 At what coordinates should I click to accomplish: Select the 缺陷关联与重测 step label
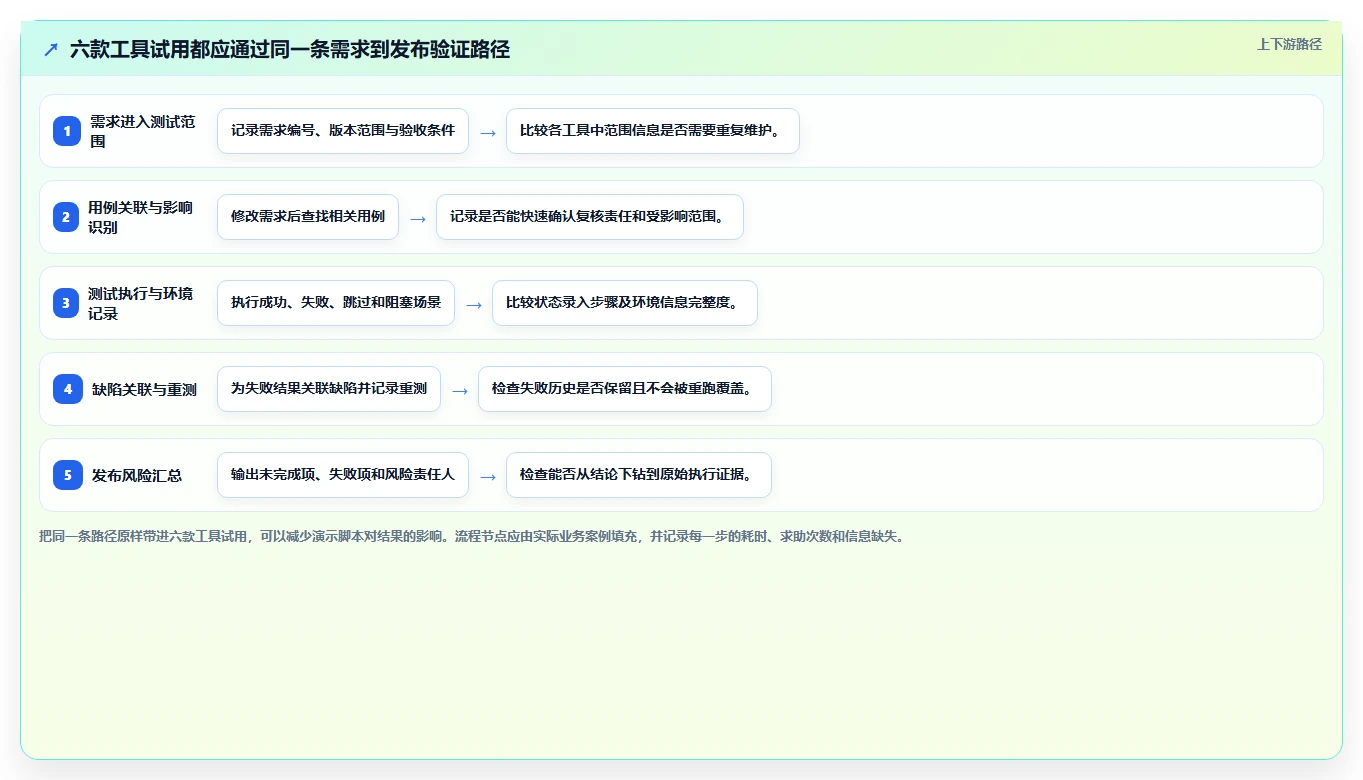(x=144, y=389)
